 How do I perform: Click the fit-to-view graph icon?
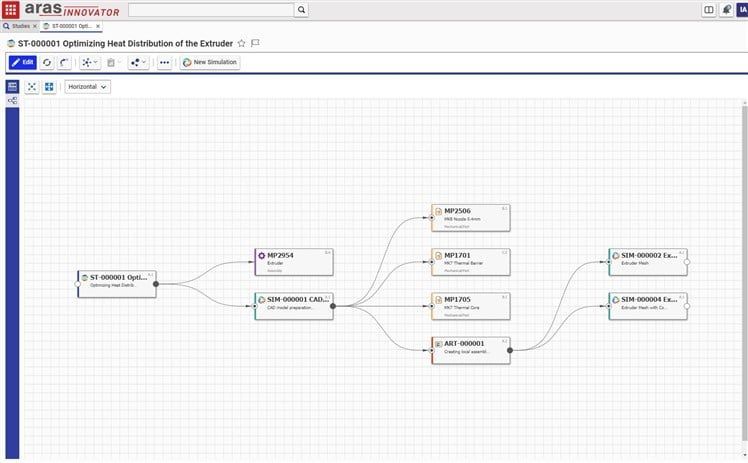[x=31, y=87]
